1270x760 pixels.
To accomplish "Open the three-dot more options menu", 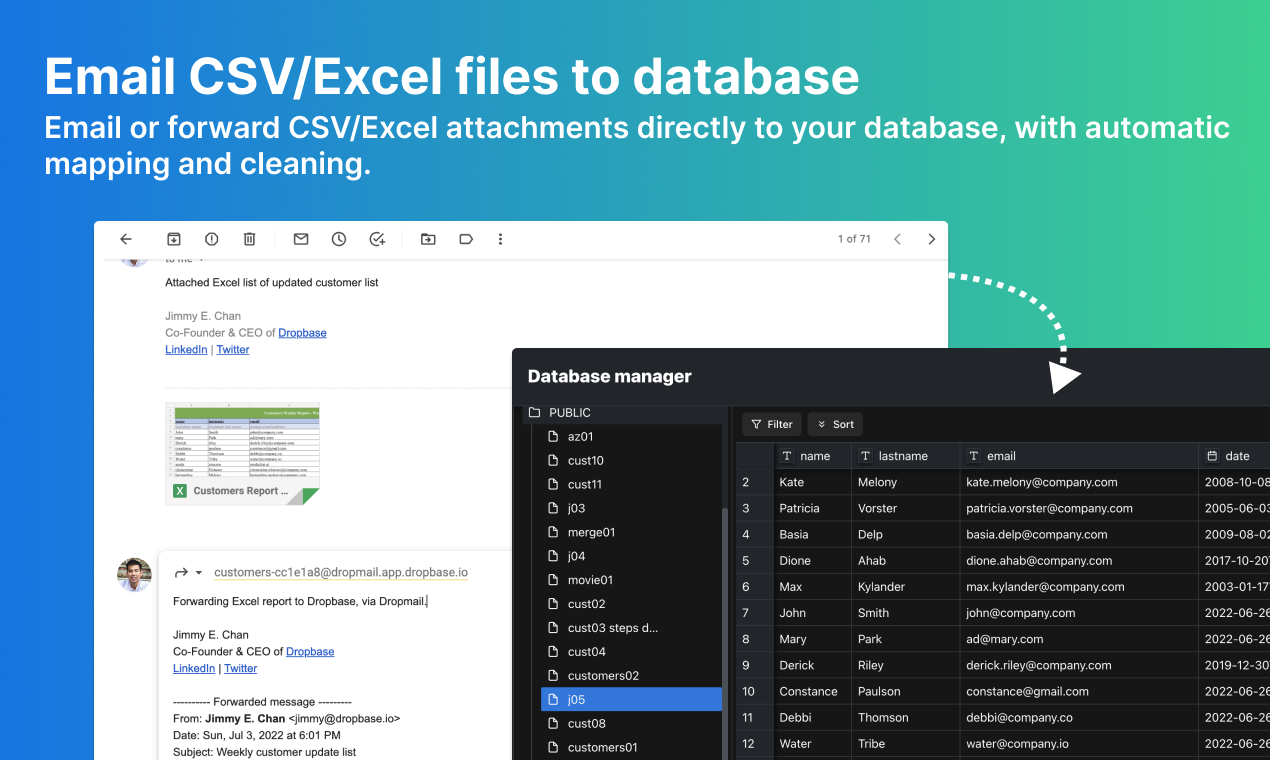I will point(501,239).
